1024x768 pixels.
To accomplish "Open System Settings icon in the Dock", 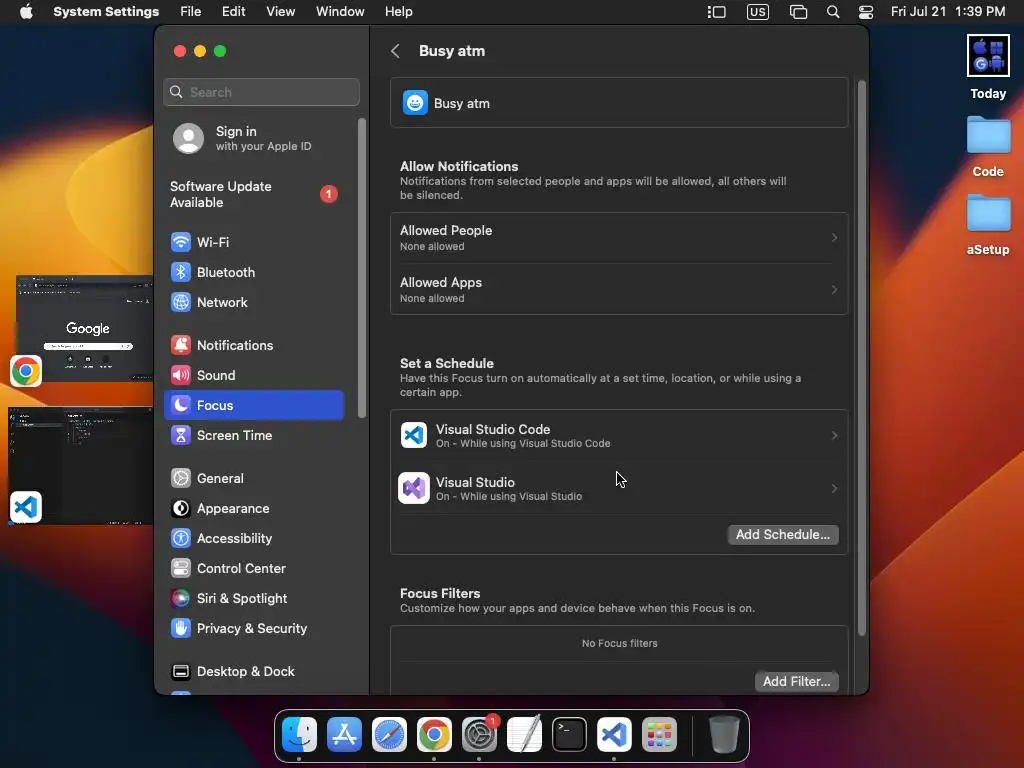I will pos(479,735).
